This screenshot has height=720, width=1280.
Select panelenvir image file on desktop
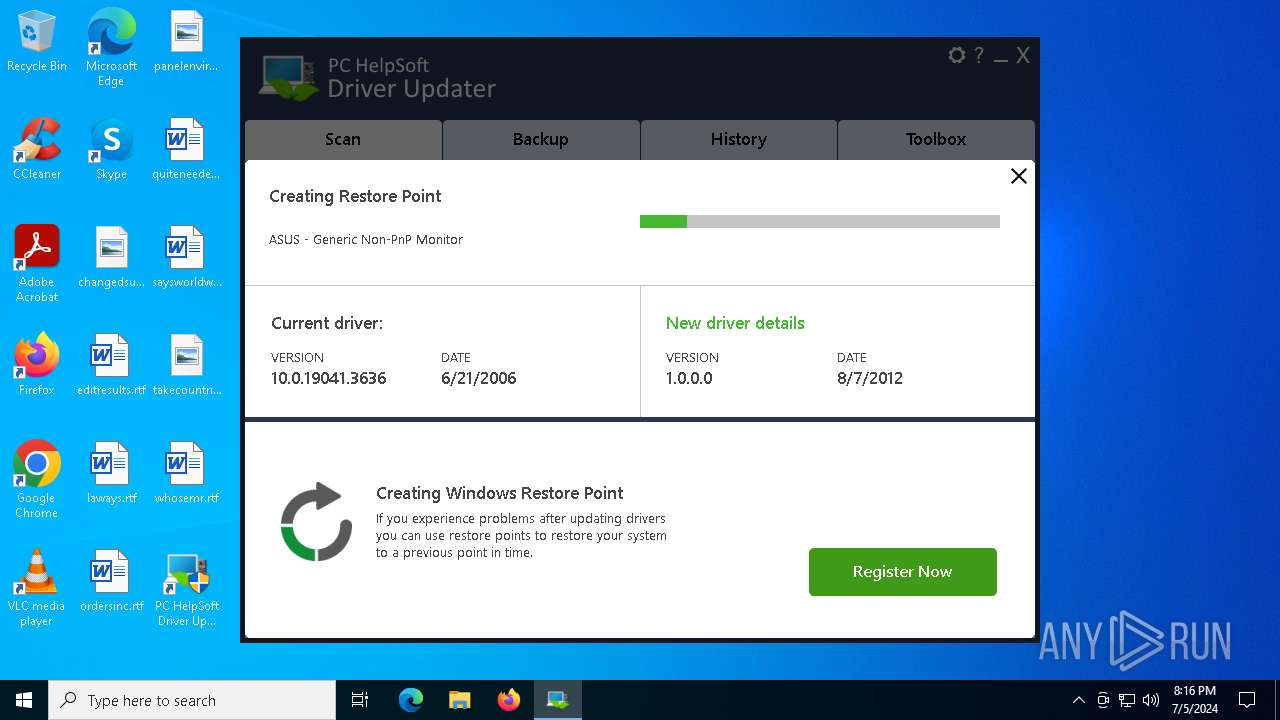coord(186,42)
